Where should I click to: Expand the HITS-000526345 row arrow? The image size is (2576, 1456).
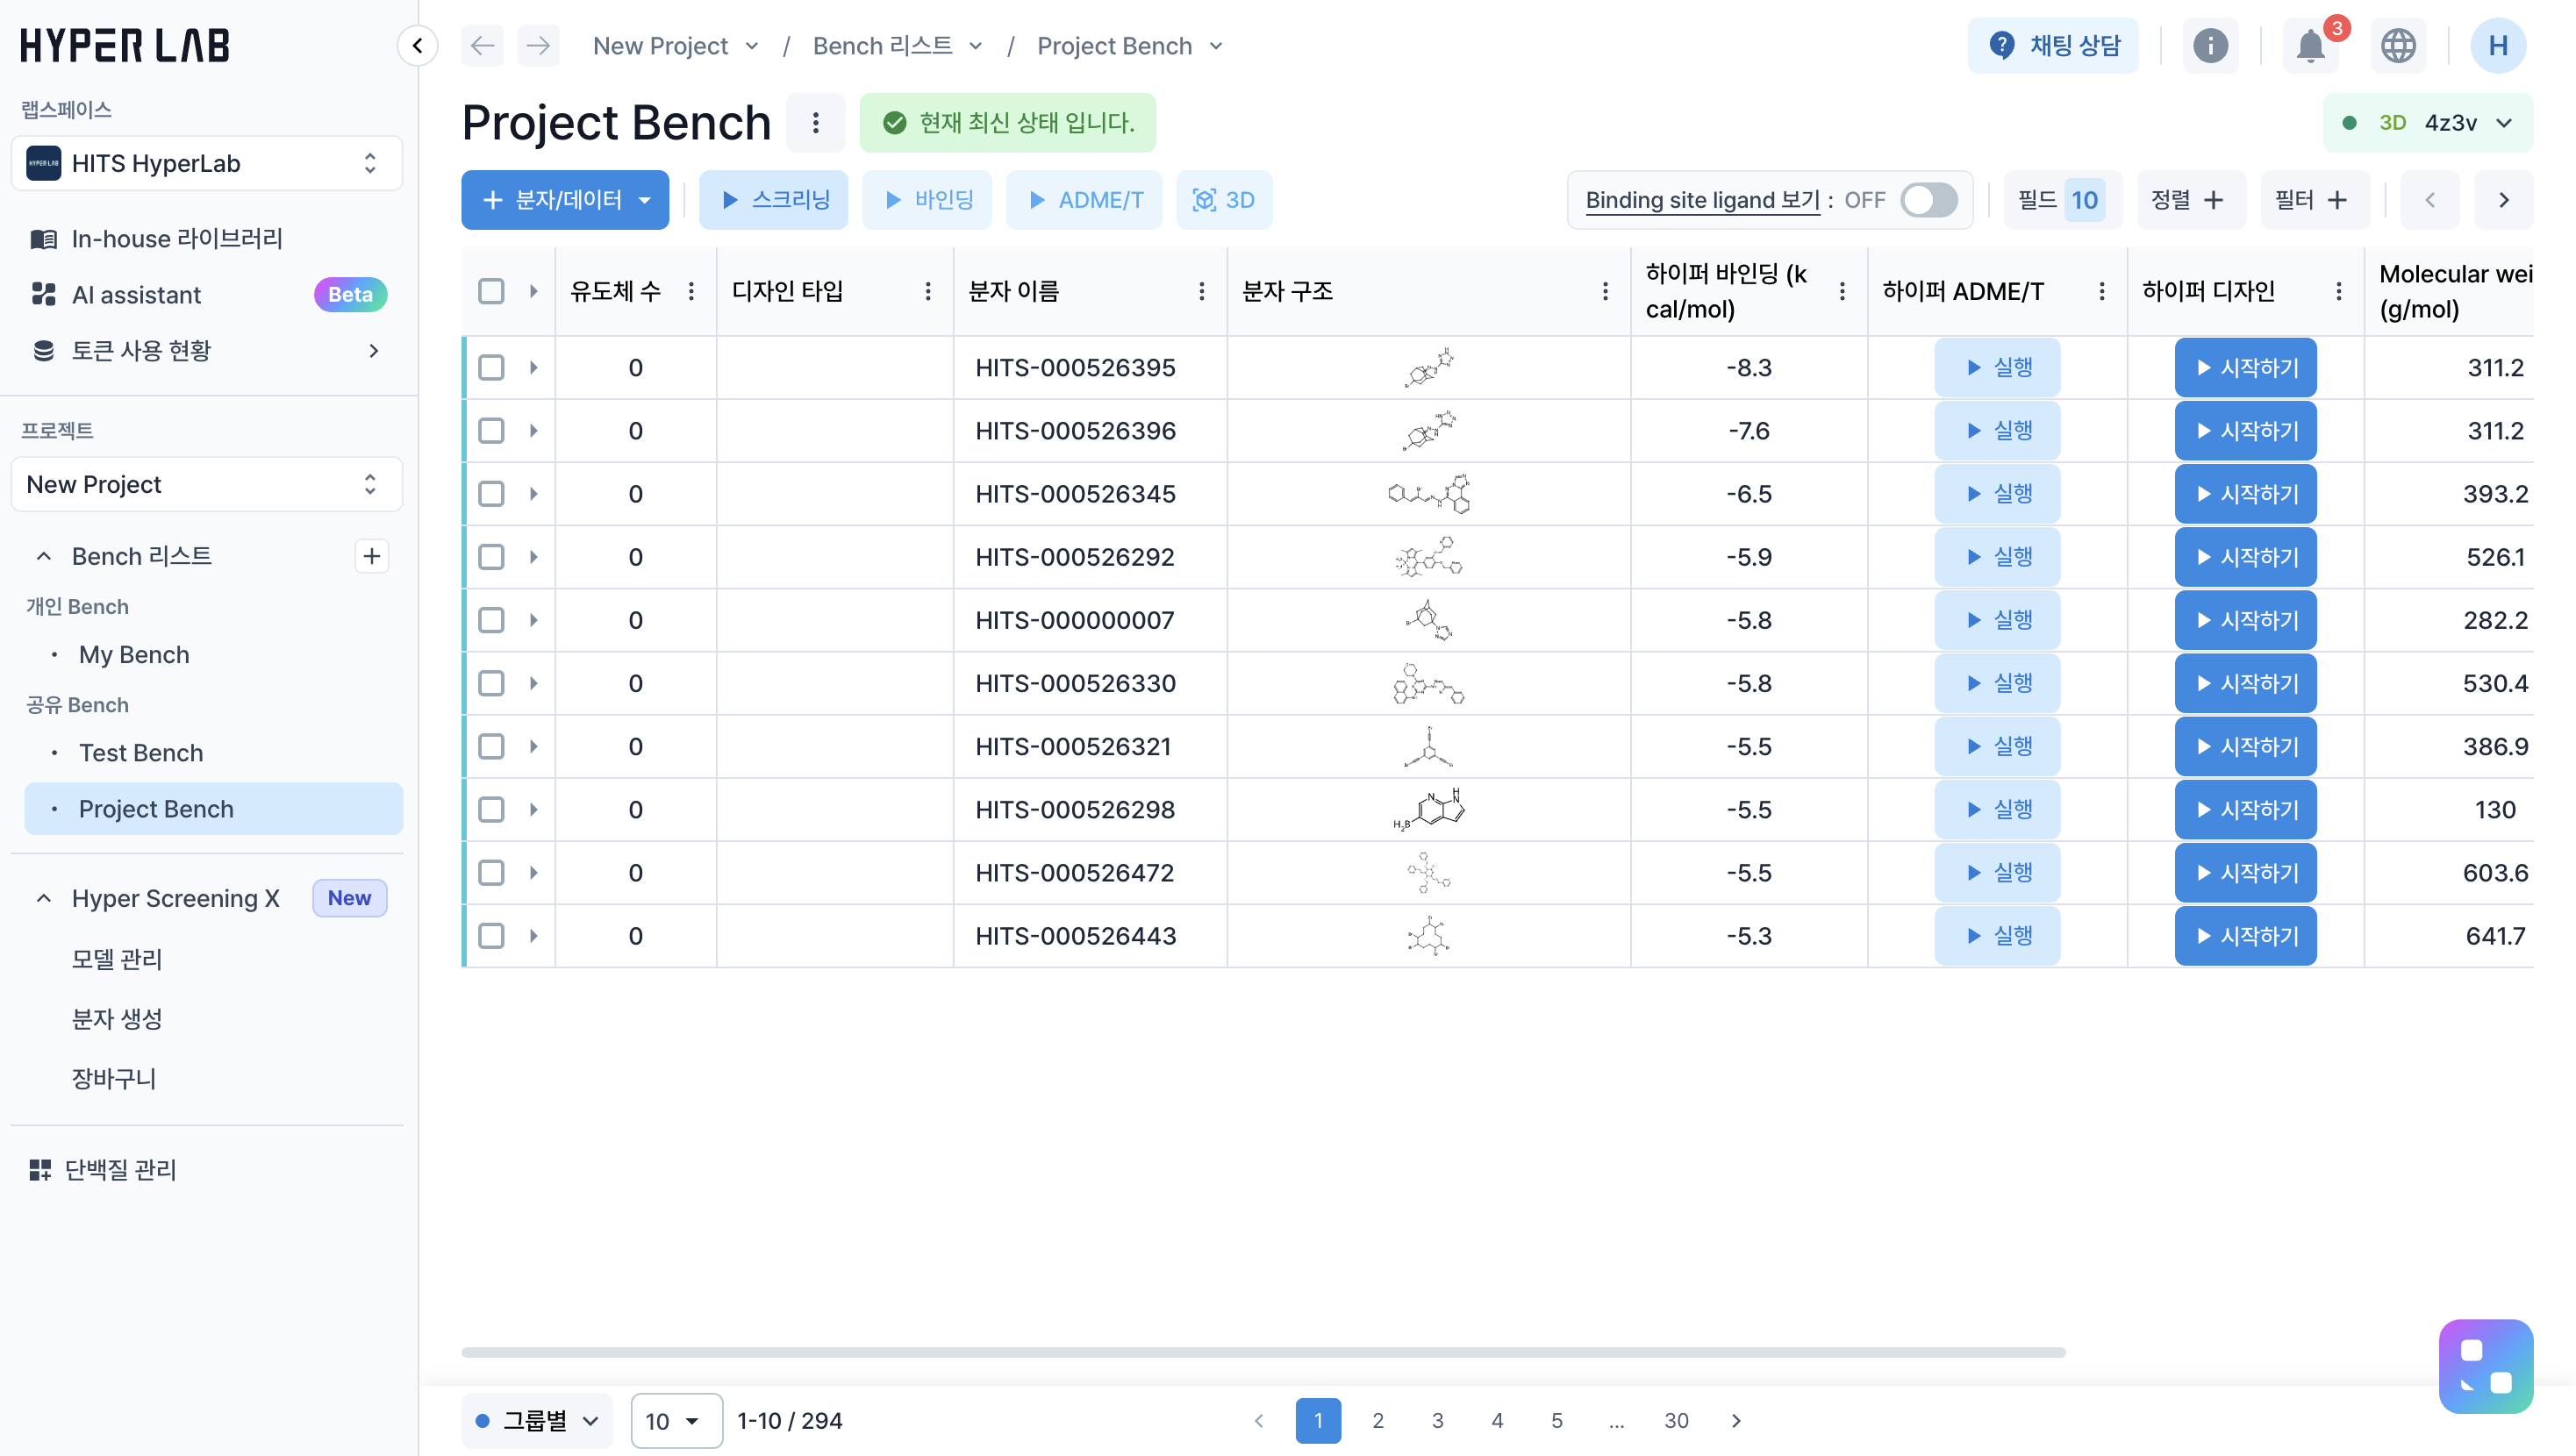click(533, 494)
